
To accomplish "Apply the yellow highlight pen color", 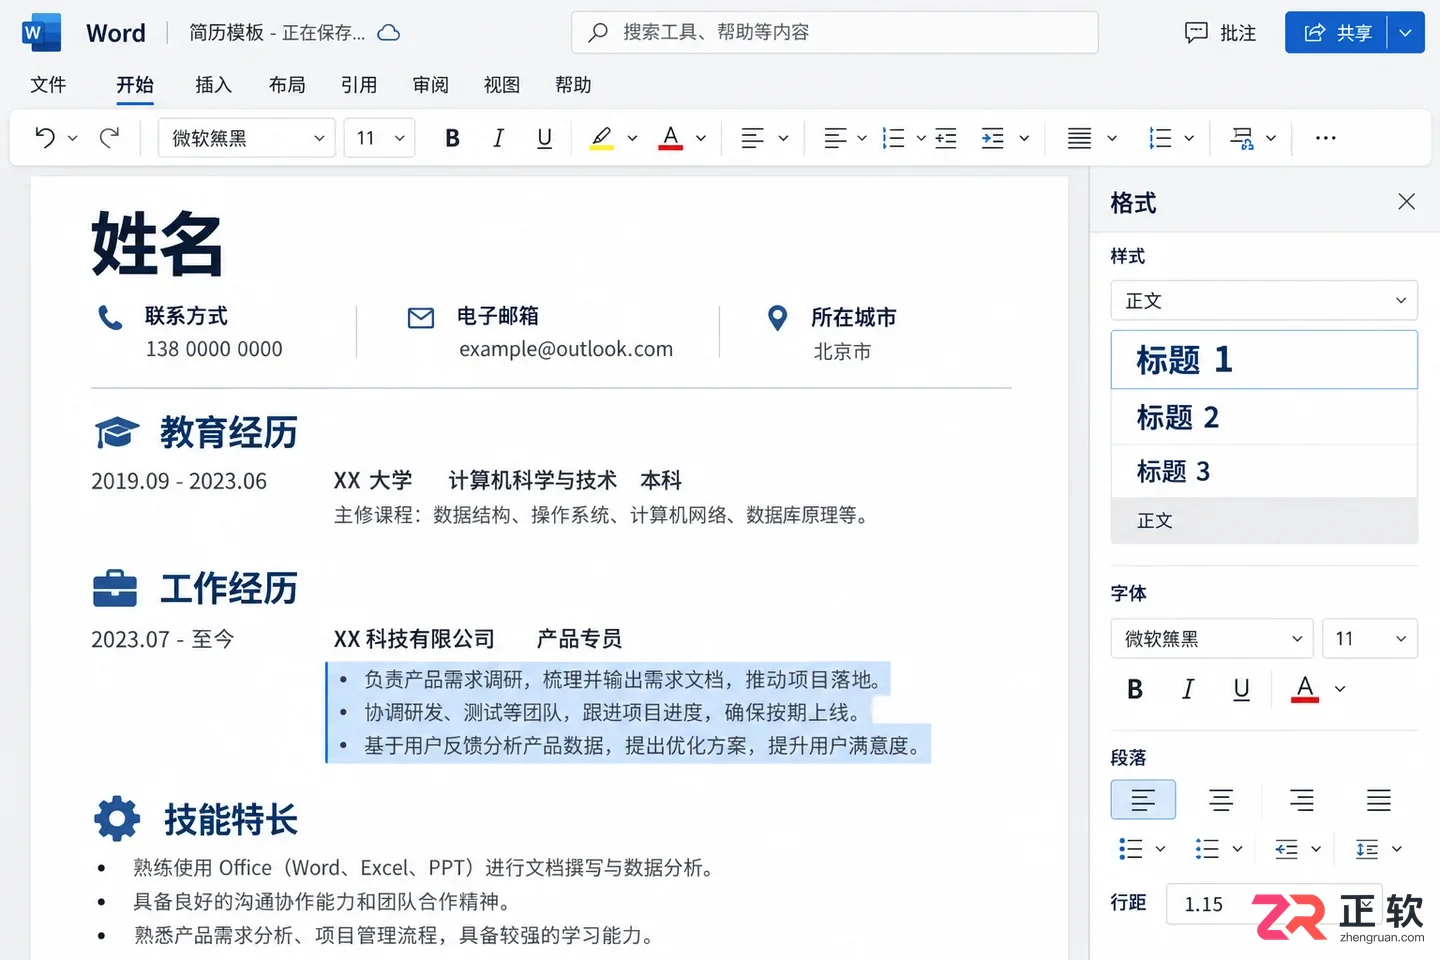I will (x=601, y=138).
